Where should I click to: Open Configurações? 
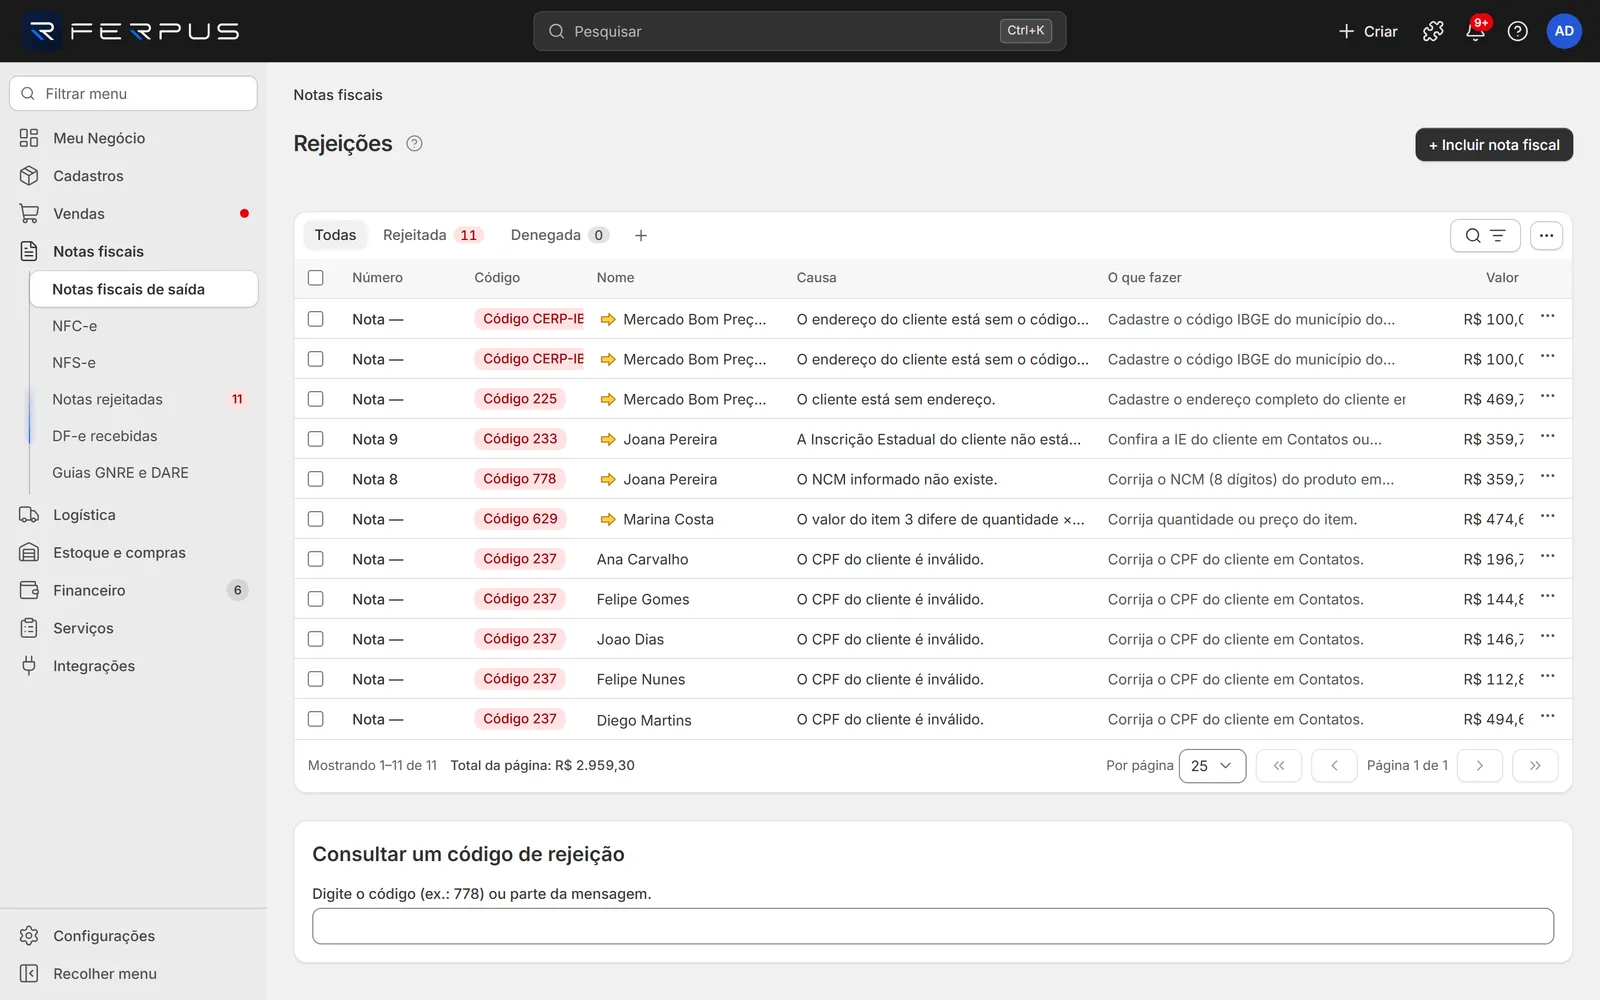[x=133, y=936]
